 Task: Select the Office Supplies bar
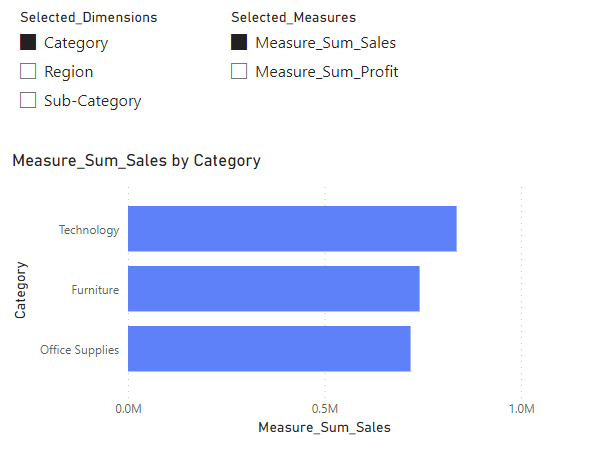(x=269, y=349)
